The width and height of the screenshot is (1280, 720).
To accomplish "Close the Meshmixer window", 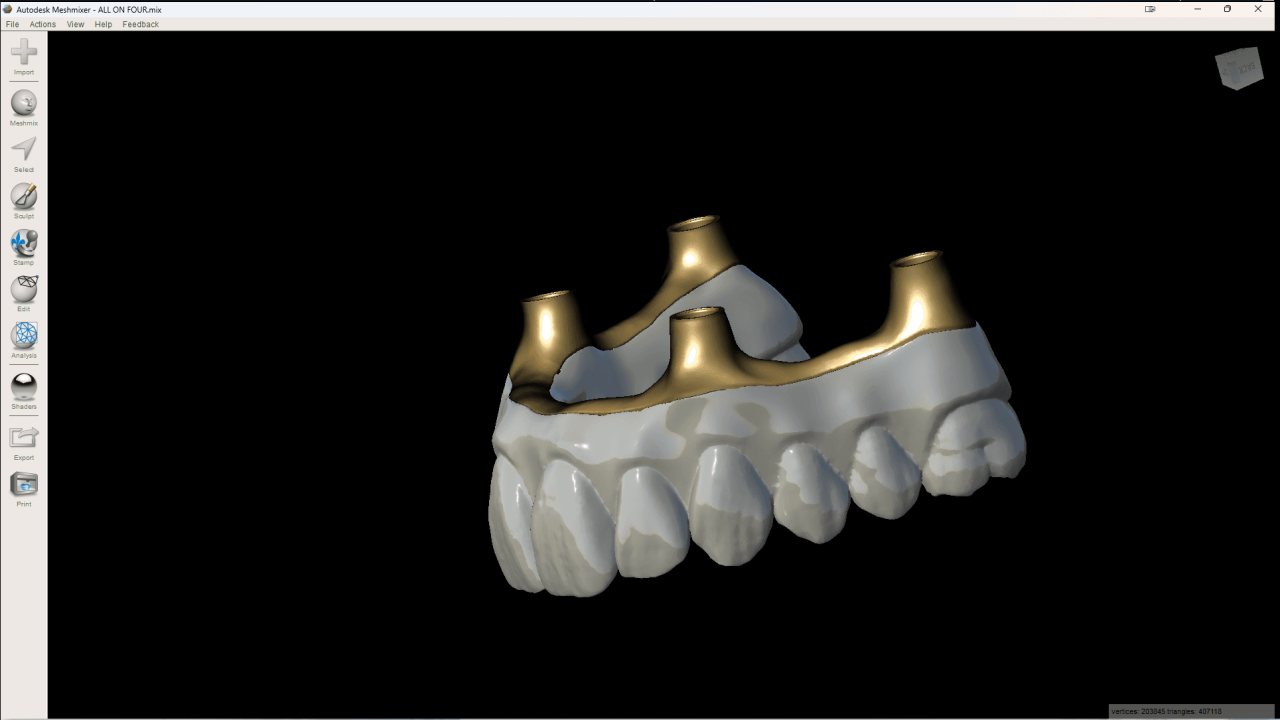I will 1258,9.
